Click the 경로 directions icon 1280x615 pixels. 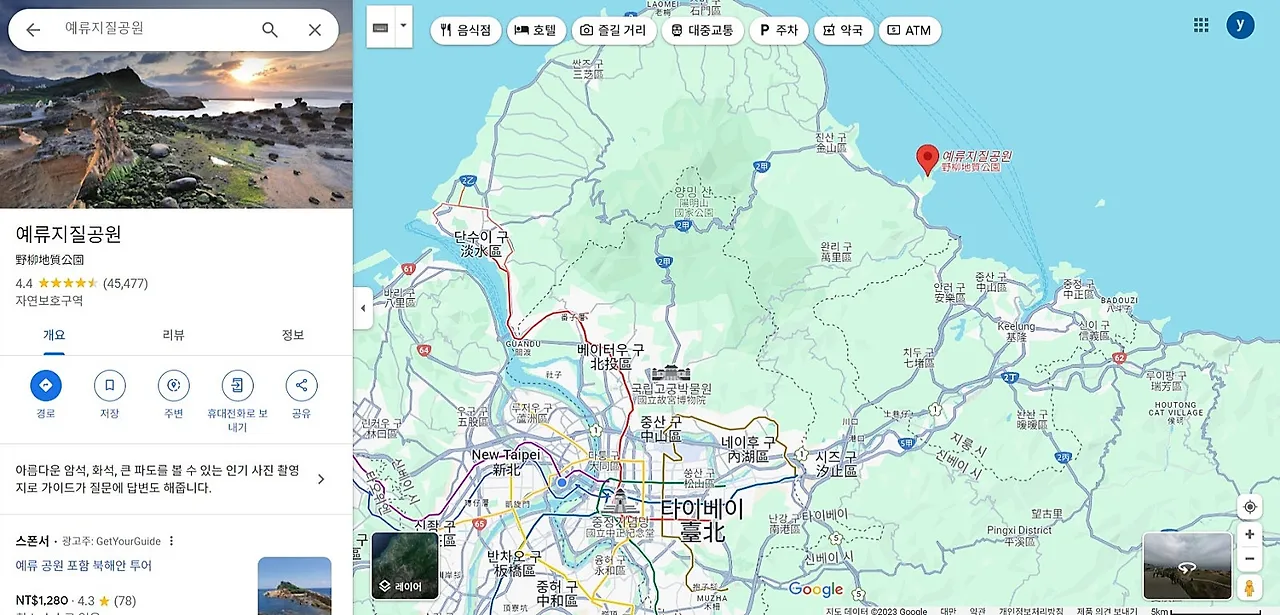tap(46, 386)
